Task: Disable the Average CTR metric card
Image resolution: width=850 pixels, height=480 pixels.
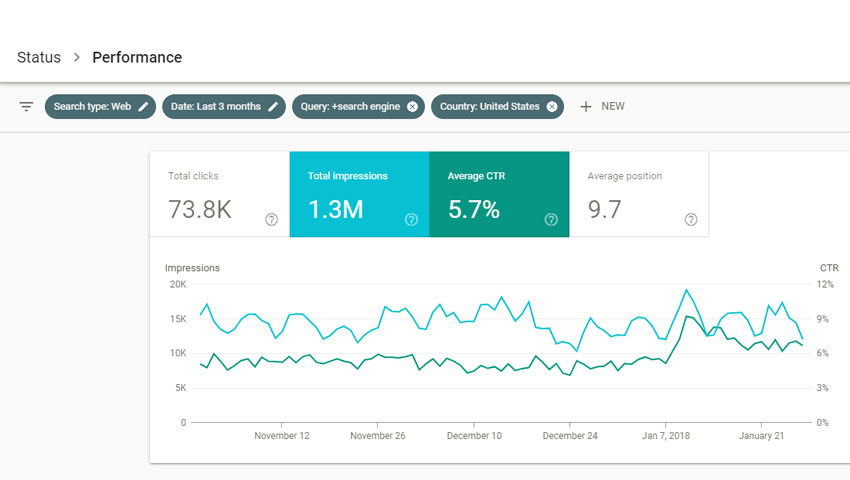Action: click(x=490, y=195)
